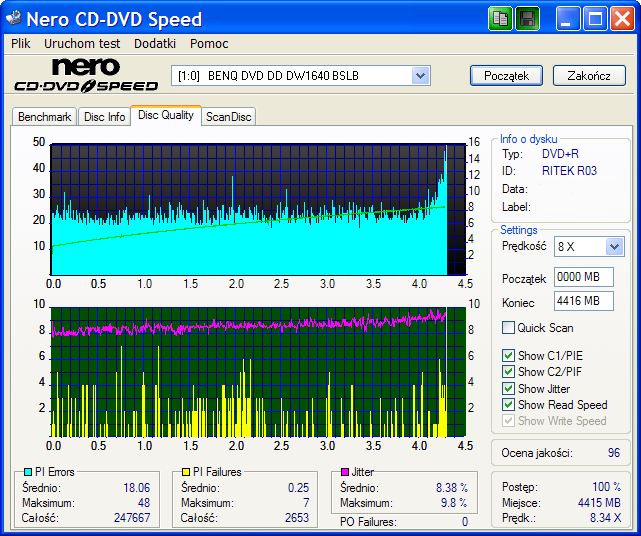
Task: Toggle the Quick Scan checkbox
Action: (x=508, y=327)
